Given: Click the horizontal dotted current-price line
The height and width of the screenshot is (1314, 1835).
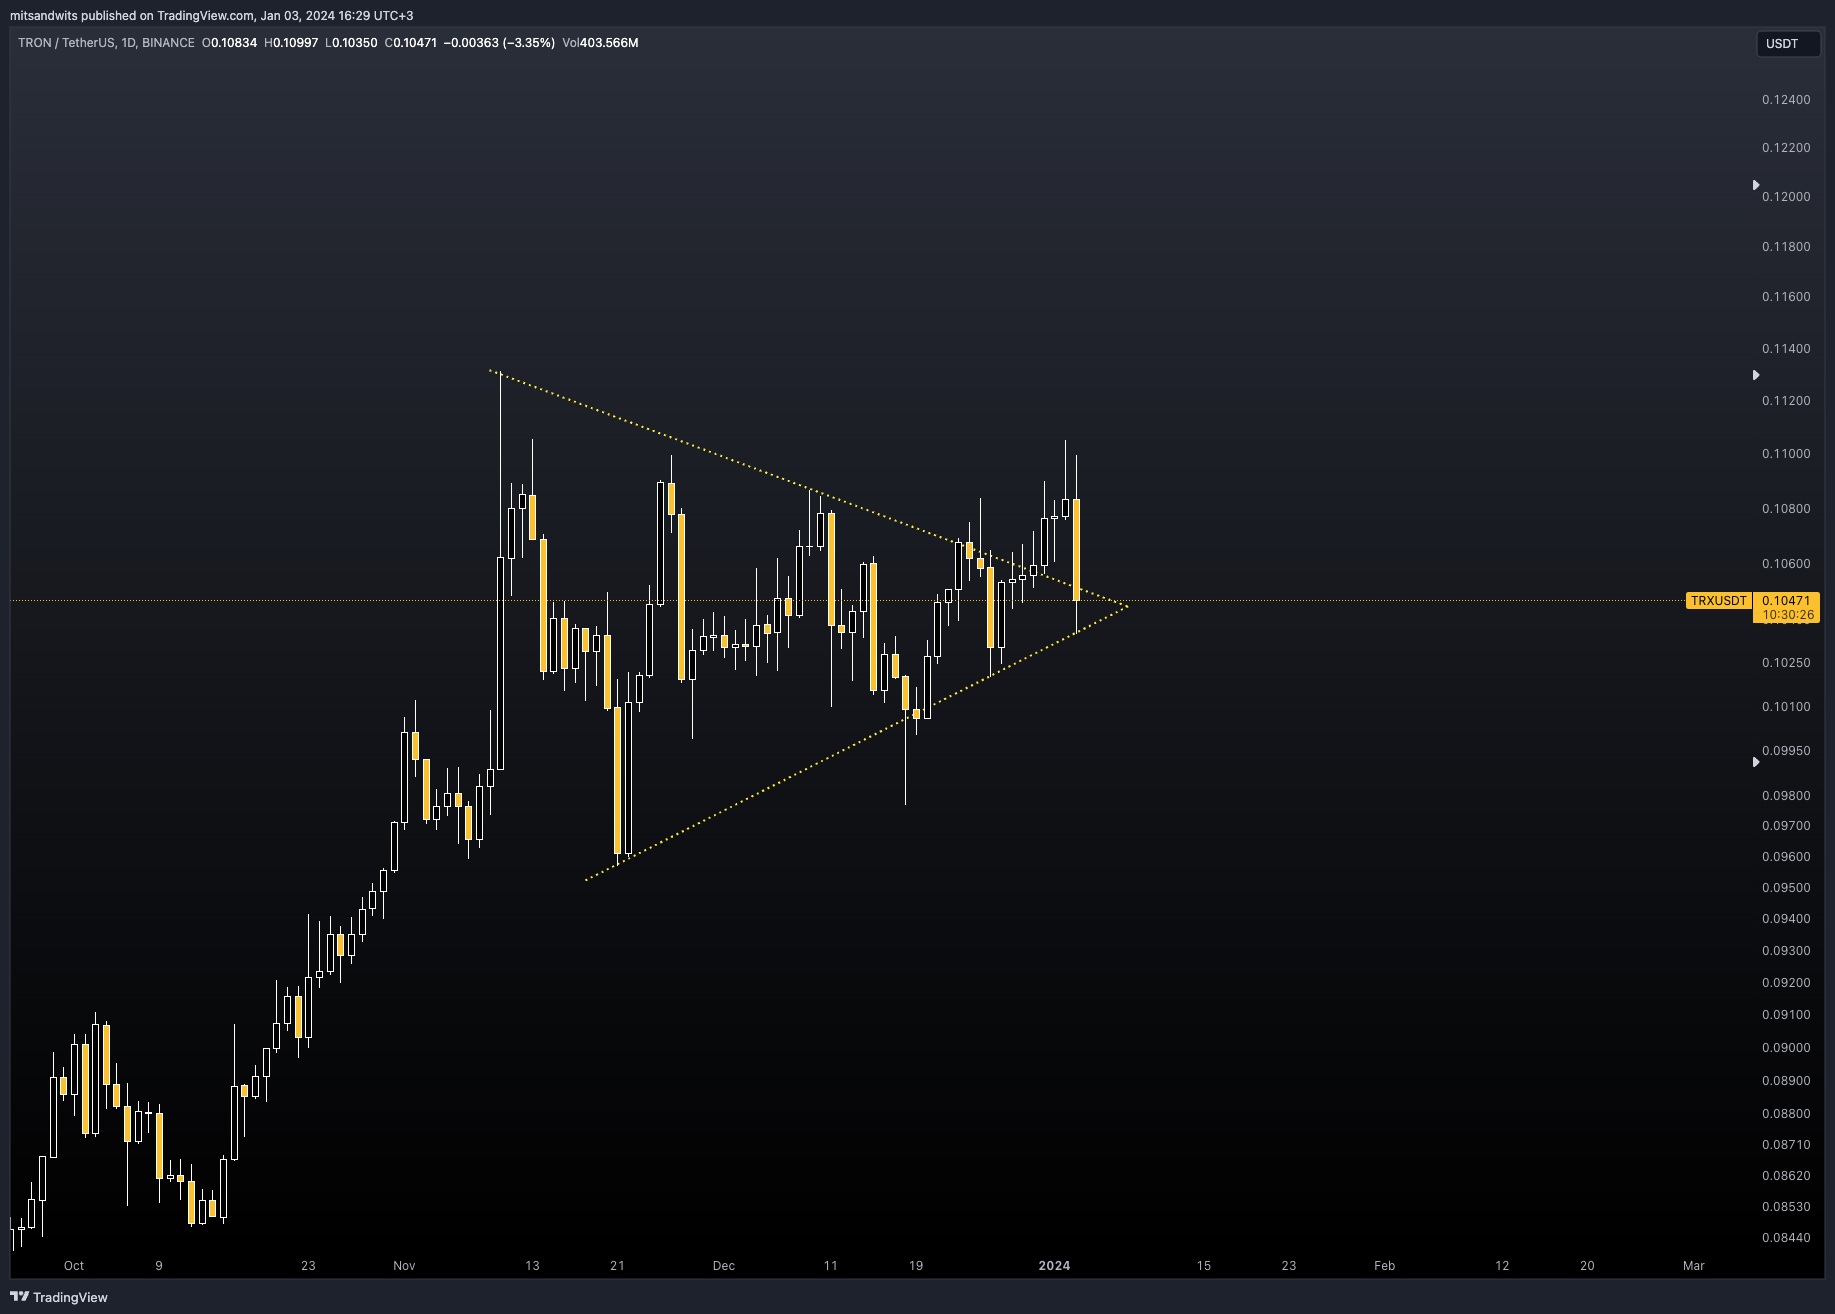Looking at the screenshot, I should pos(850,600).
